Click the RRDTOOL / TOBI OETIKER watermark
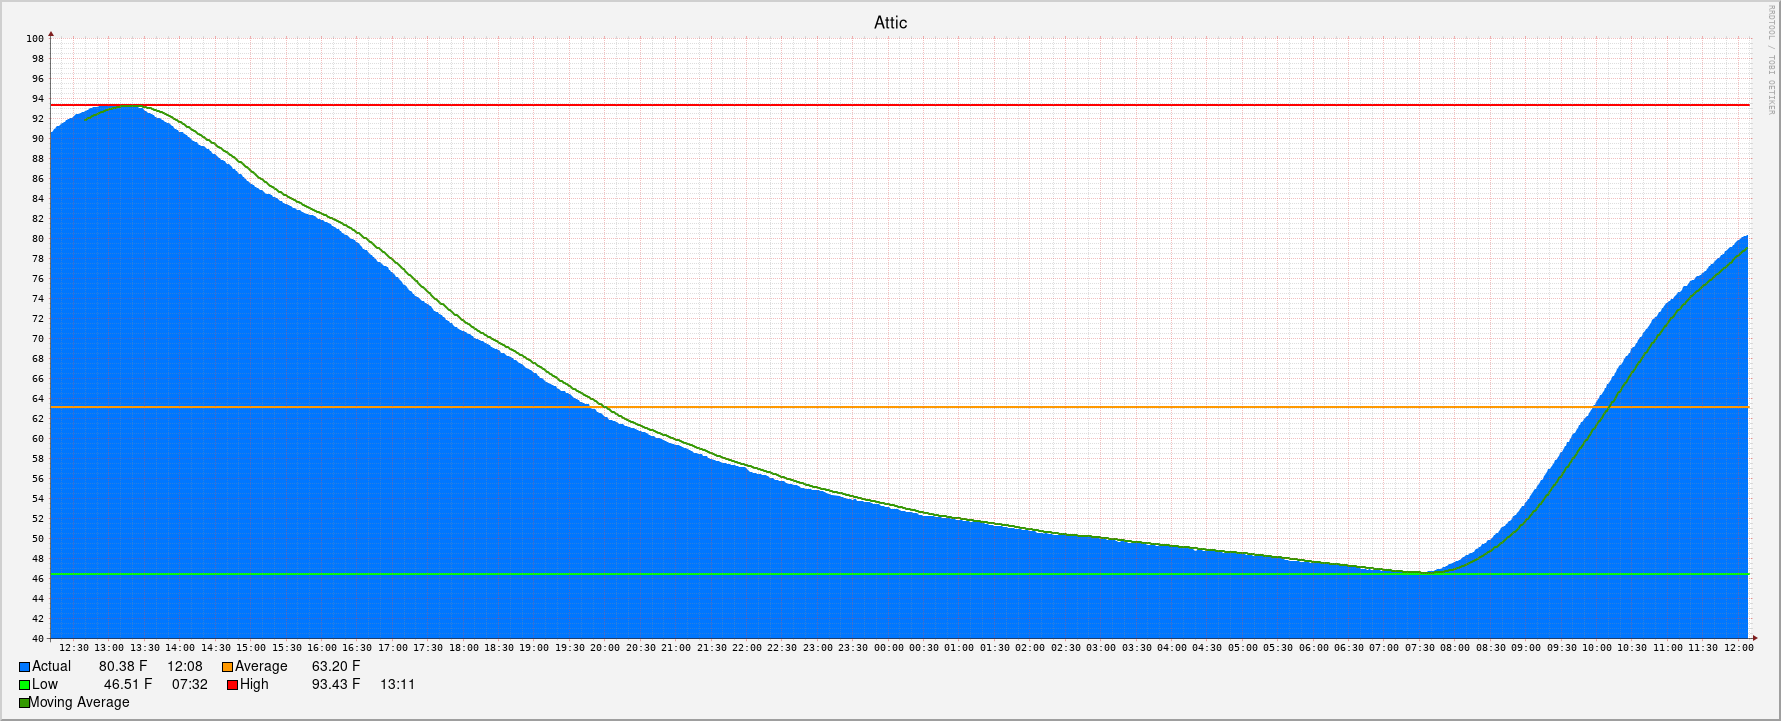The image size is (1781, 721). tap(1771, 60)
